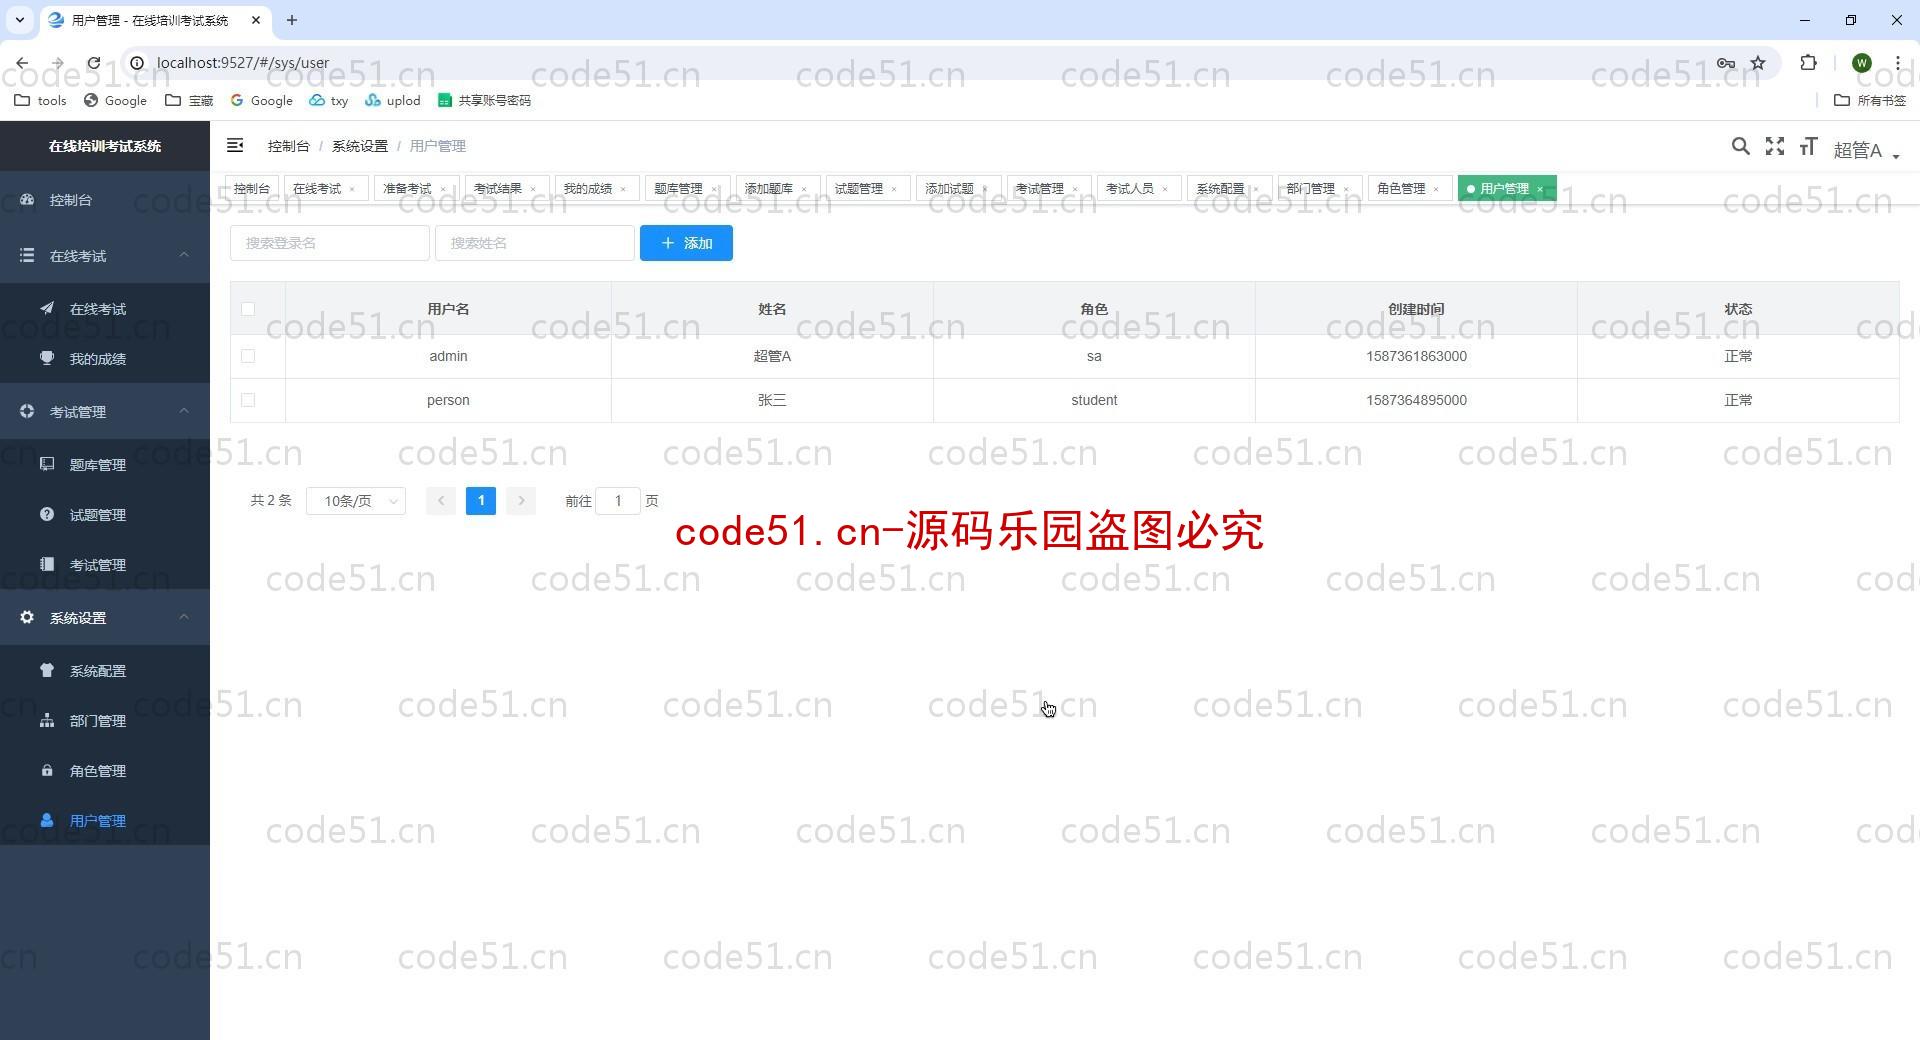The height and width of the screenshot is (1040, 1920).
Task: Click the go-to page number field
Action: pyautogui.click(x=618, y=501)
